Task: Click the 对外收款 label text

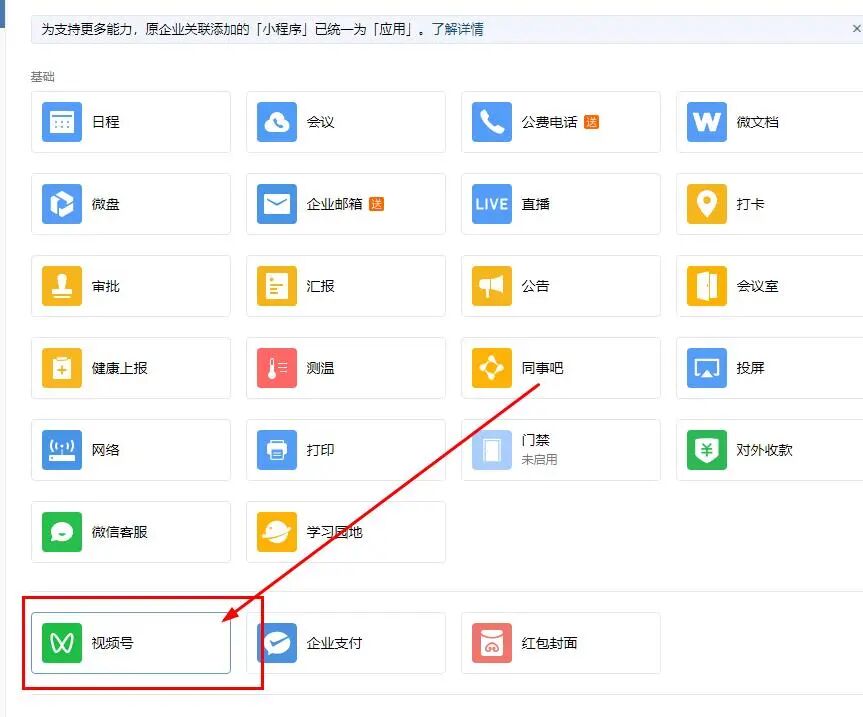Action: (x=764, y=450)
